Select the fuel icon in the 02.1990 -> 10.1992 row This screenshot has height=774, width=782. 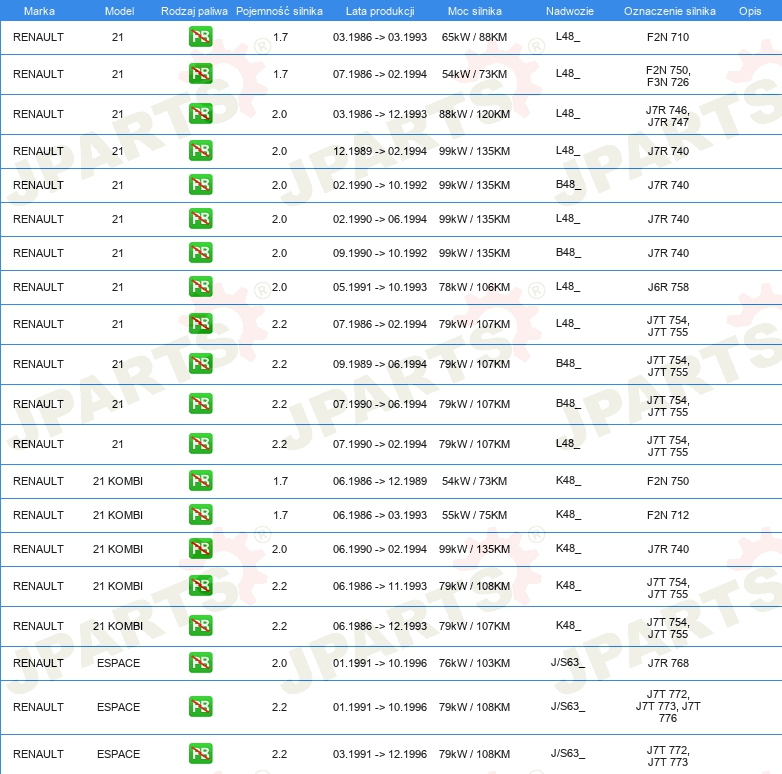(x=200, y=185)
